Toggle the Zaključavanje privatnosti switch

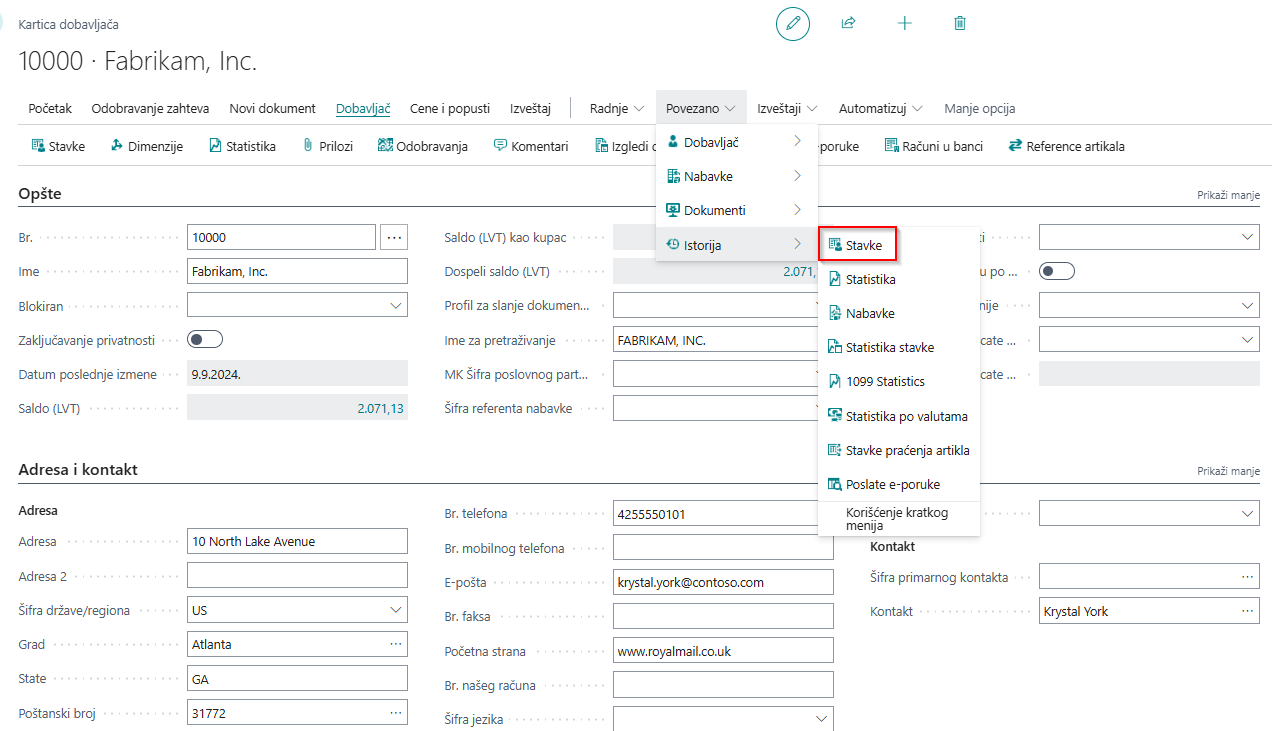pyautogui.click(x=205, y=340)
